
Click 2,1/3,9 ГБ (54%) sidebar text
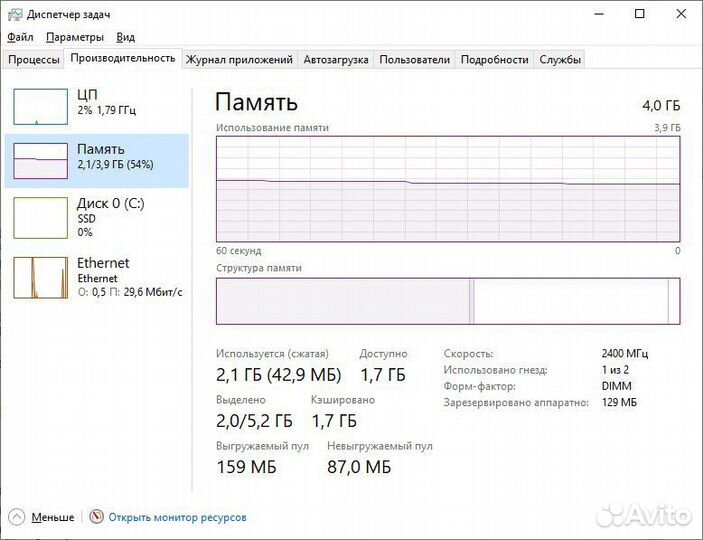115,164
